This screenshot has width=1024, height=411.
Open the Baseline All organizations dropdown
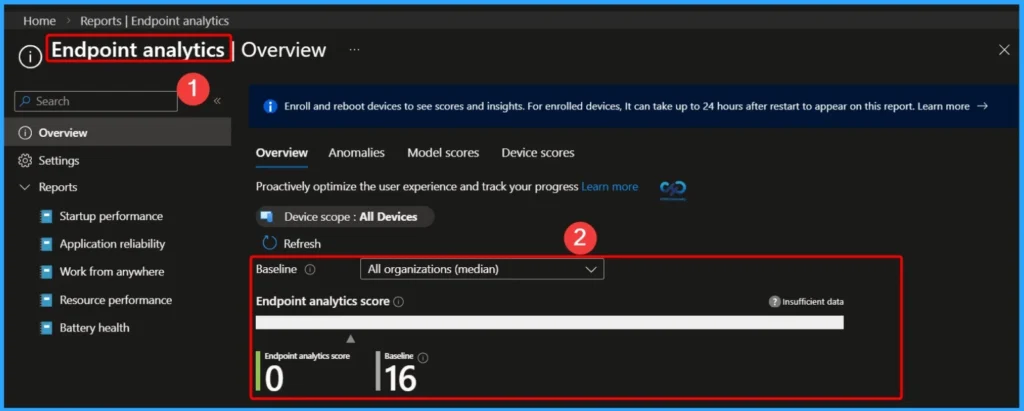[x=482, y=269]
